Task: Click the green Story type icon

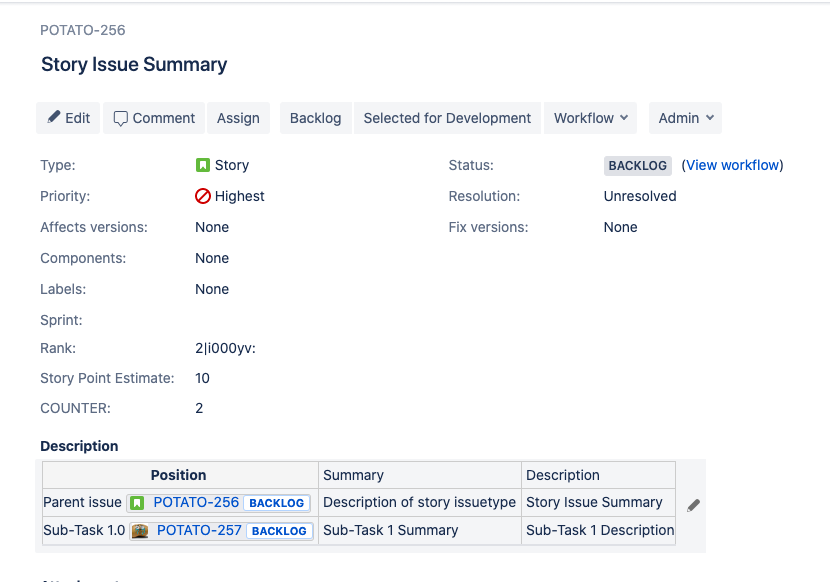Action: pos(203,165)
